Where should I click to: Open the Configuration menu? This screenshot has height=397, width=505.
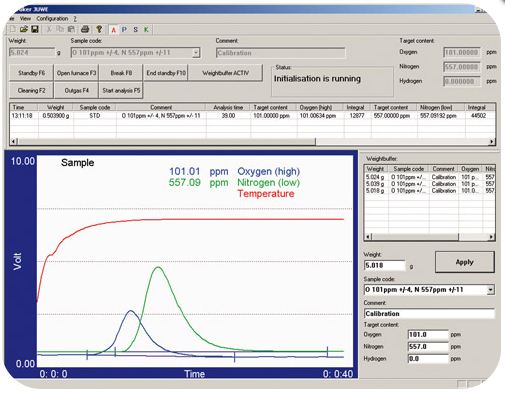tap(52, 18)
